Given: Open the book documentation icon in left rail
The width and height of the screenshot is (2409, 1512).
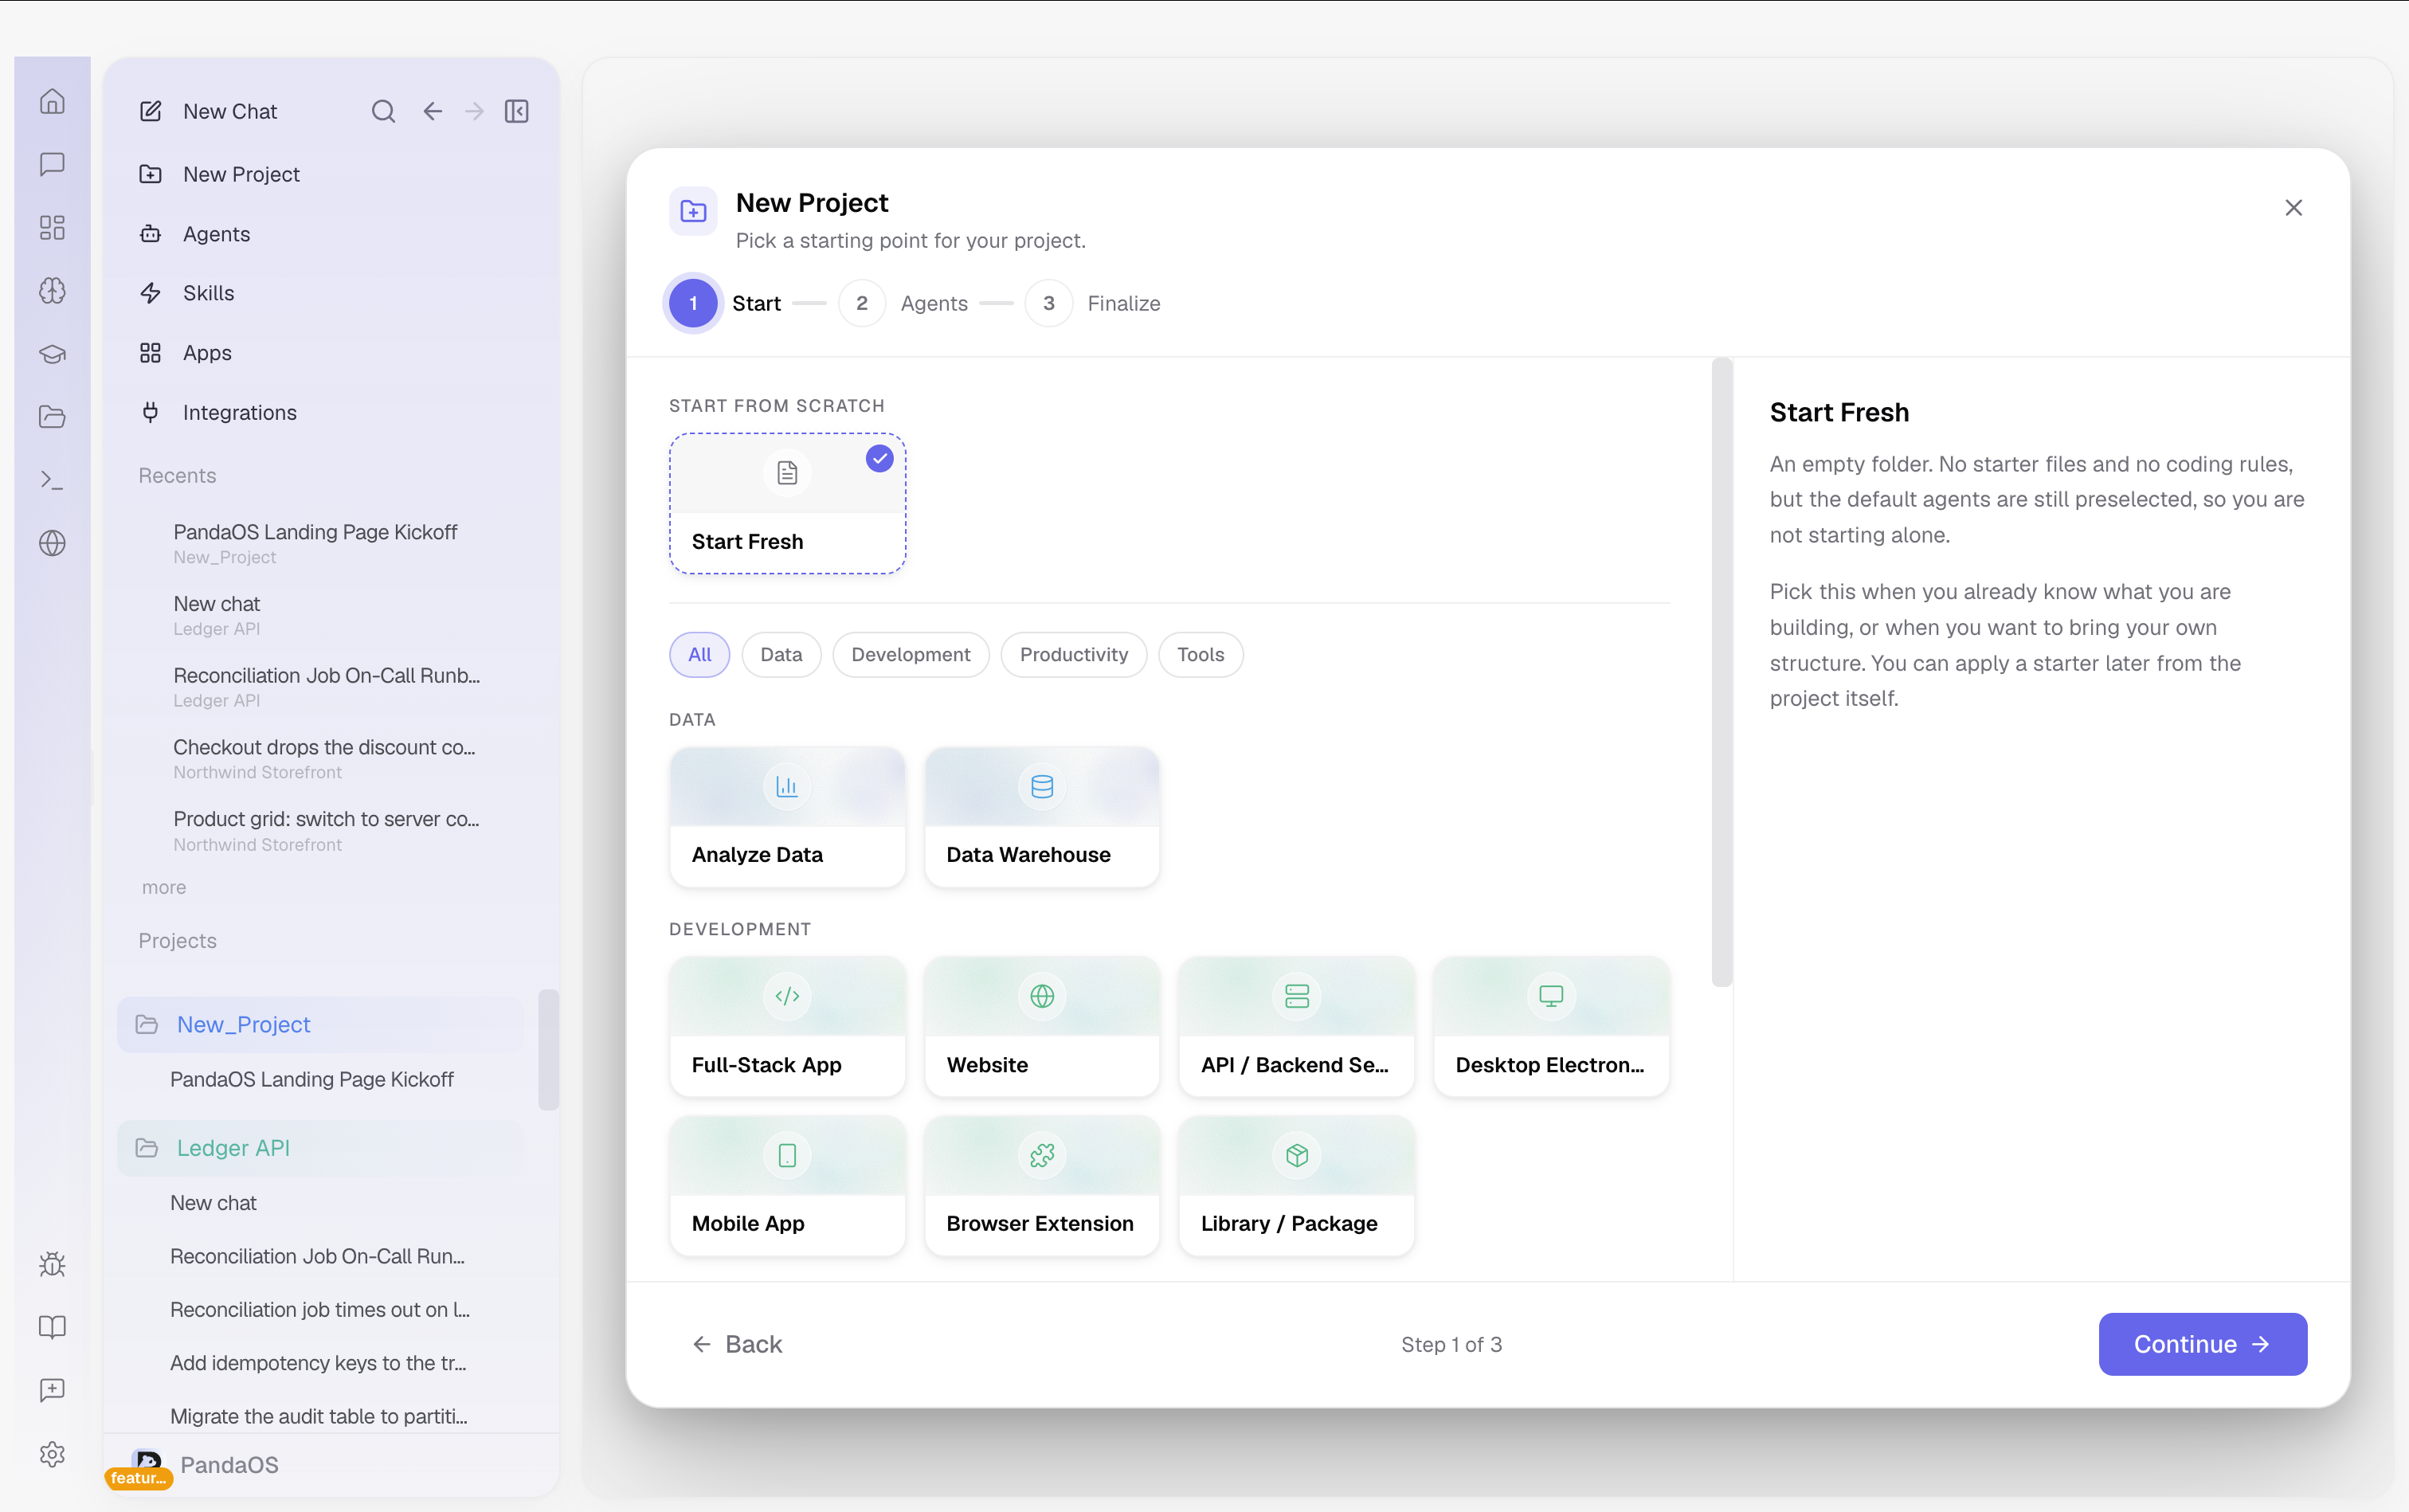Looking at the screenshot, I should (x=52, y=1327).
